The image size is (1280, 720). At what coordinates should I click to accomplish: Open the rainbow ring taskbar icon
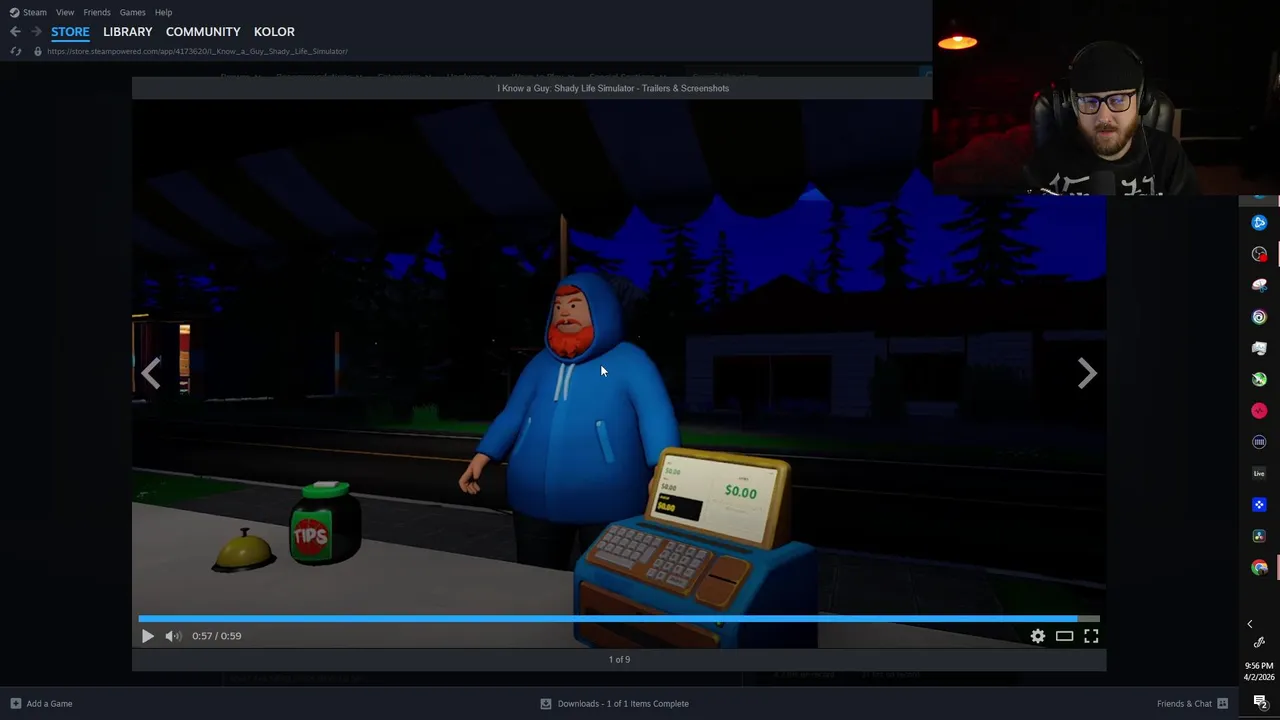pos(1259,317)
